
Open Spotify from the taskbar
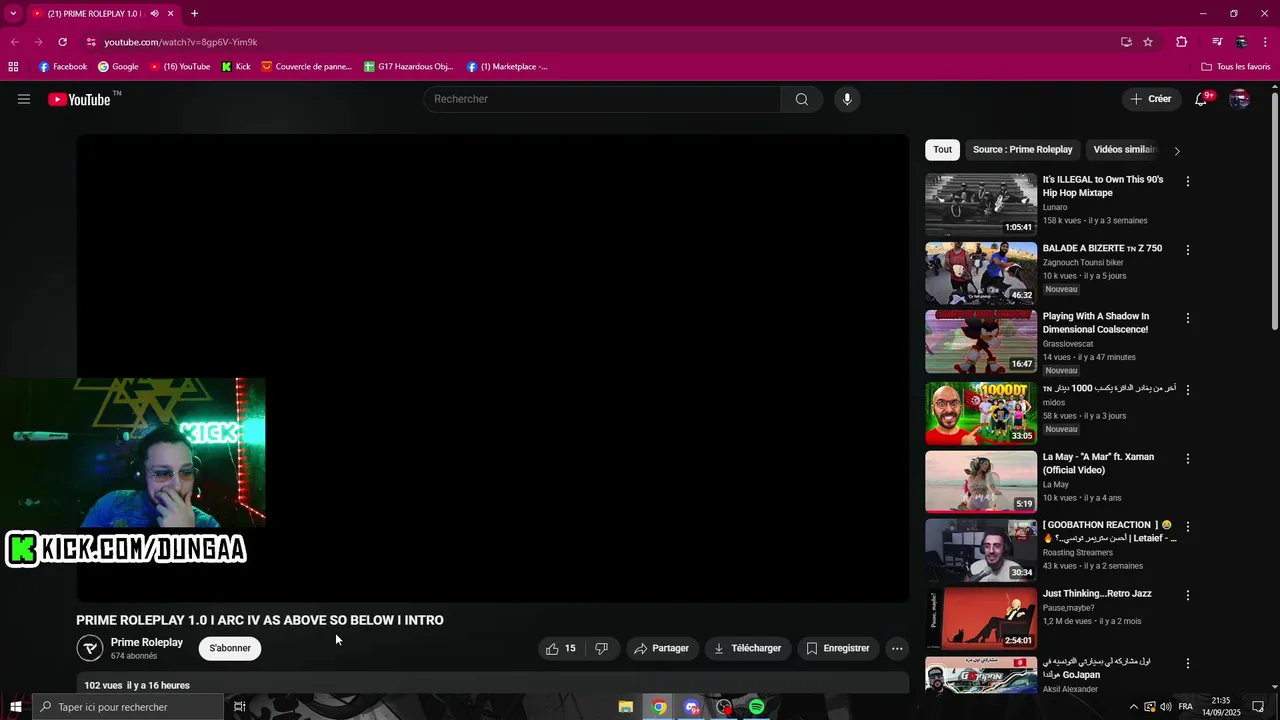(757, 707)
